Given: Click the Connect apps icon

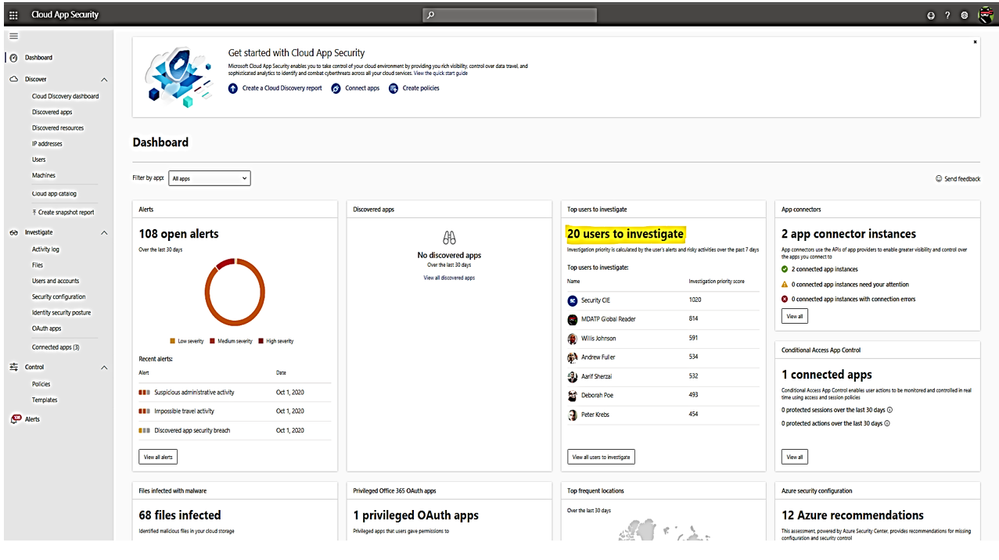Looking at the screenshot, I should 336,89.
